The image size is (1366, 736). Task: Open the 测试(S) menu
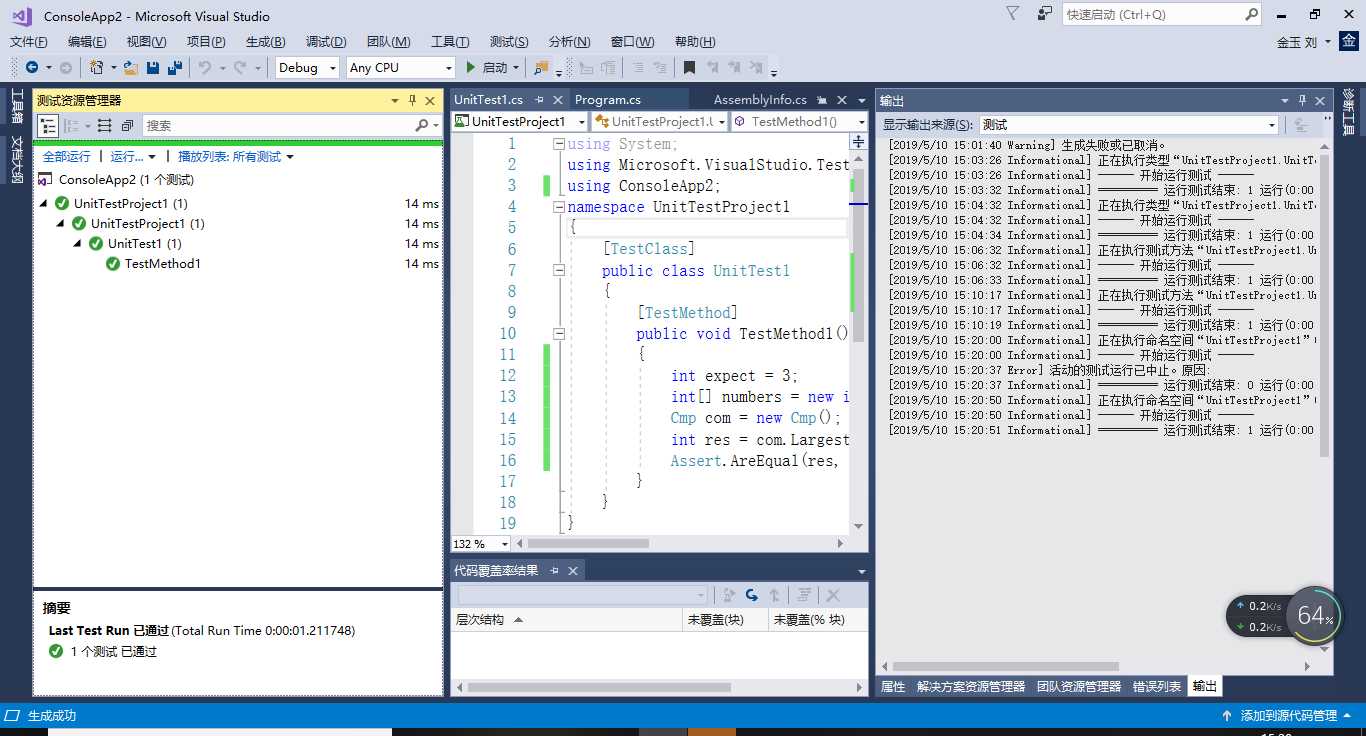tap(509, 42)
